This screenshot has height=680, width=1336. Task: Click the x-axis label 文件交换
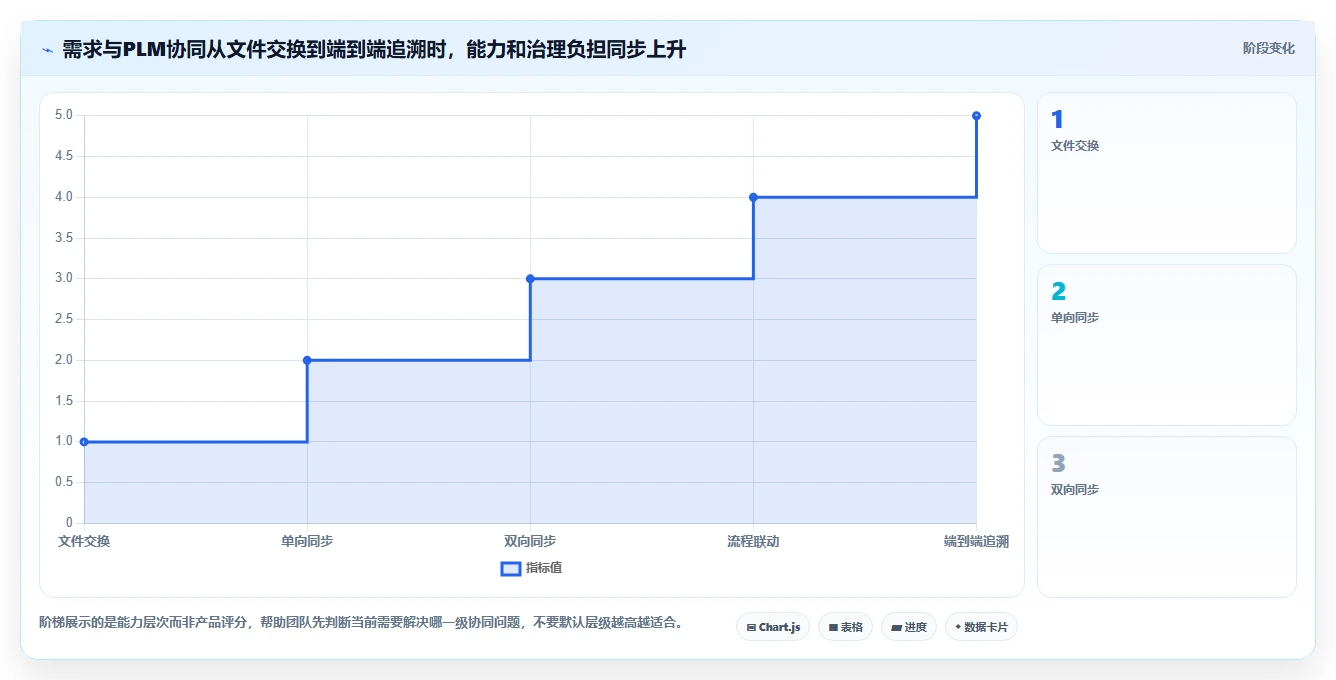coord(84,541)
